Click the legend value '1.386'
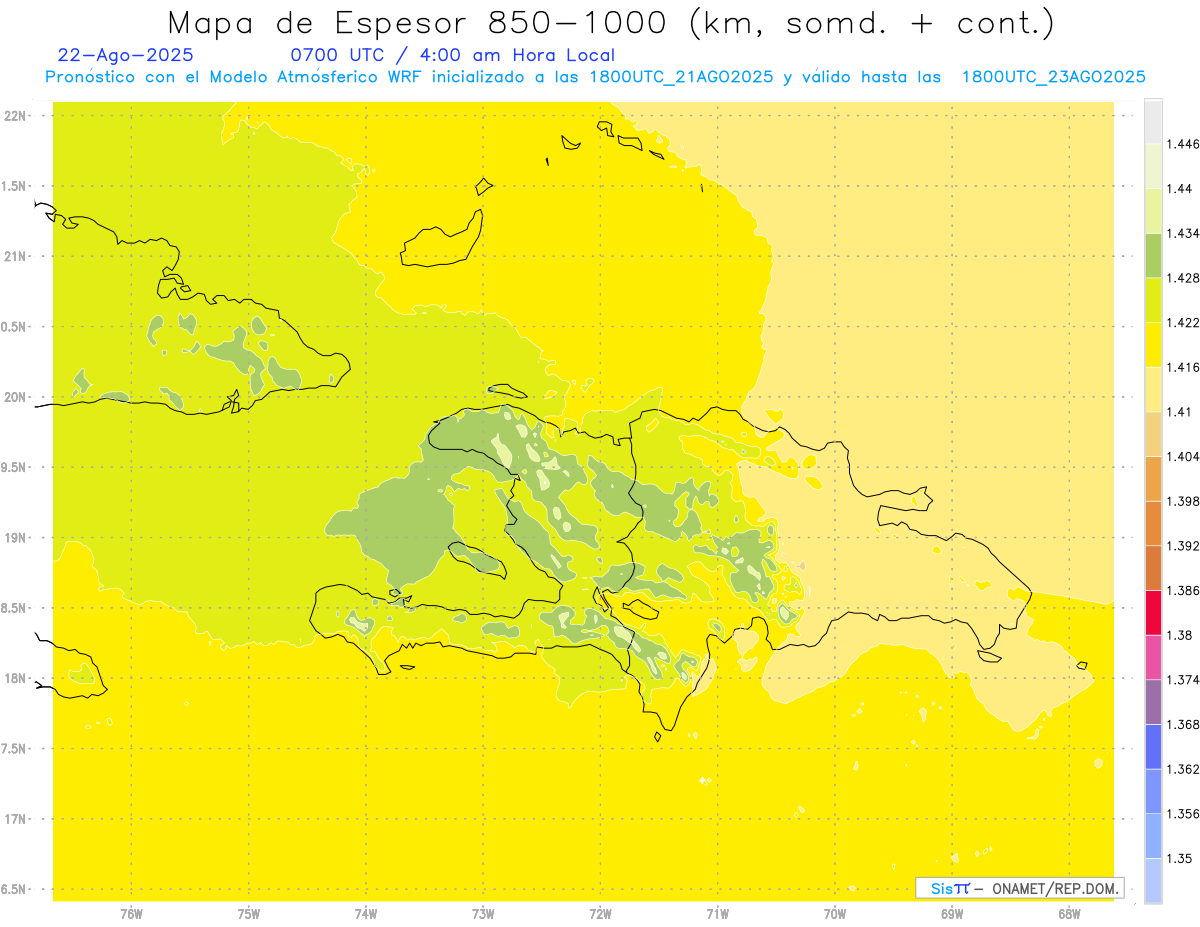Screen dimensions: 1200x927 1184,590
